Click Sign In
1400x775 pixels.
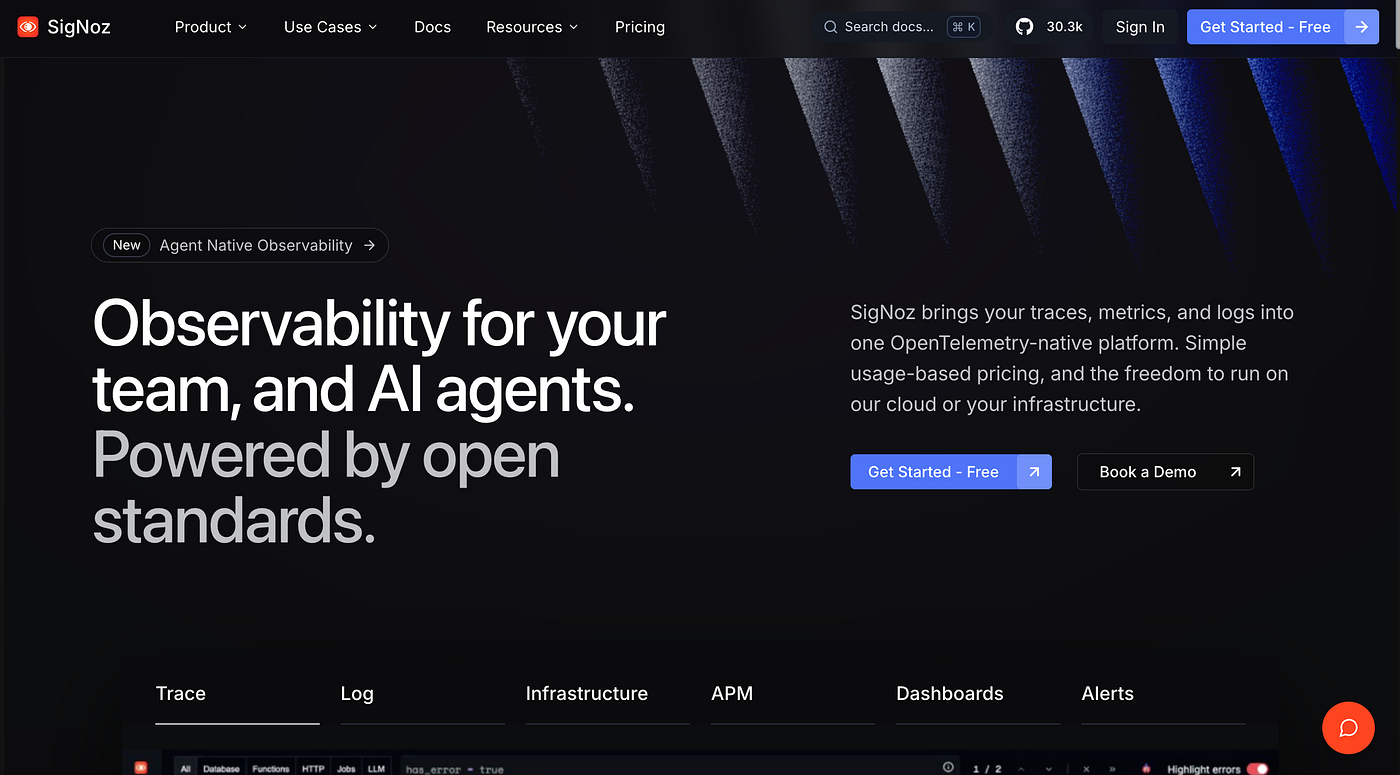(x=1140, y=27)
